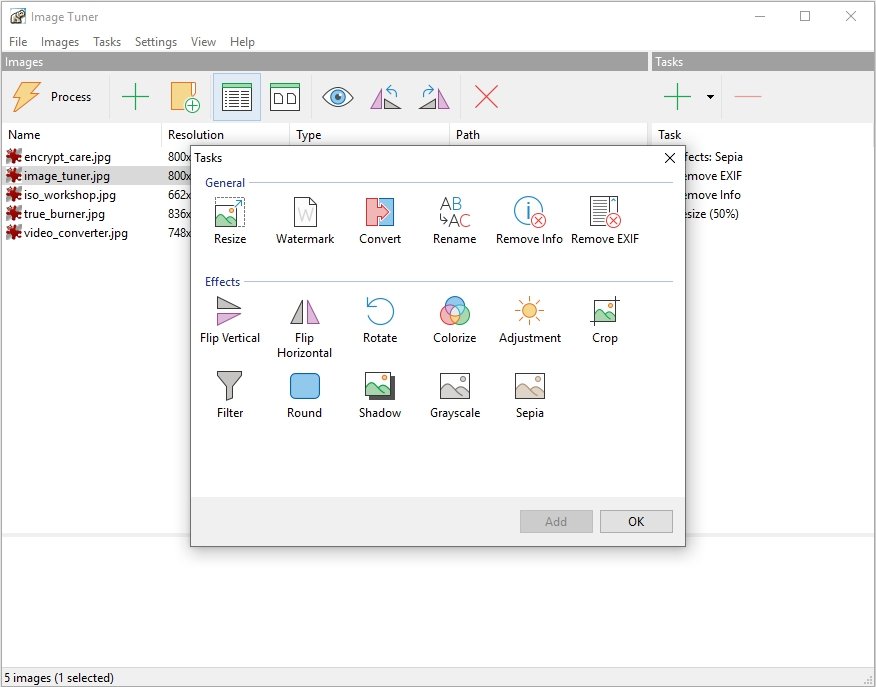Viewport: 876px width, 687px height.
Task: Switch to thumbnails view mode
Action: 285,97
